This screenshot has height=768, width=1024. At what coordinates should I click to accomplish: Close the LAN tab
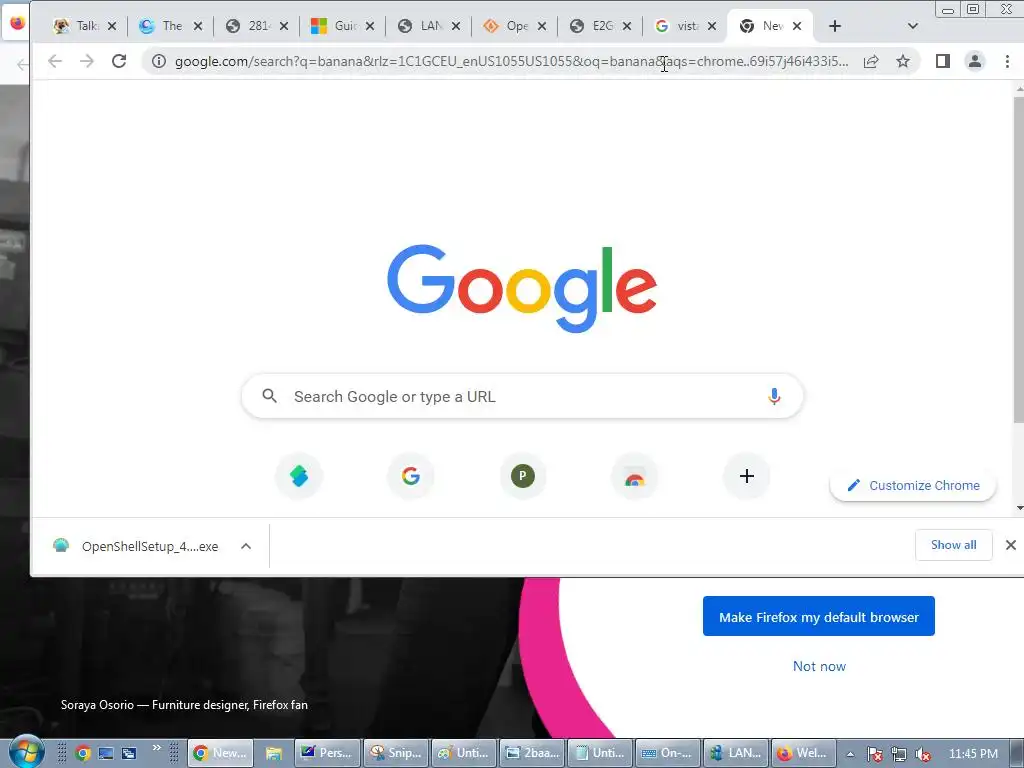[x=456, y=26]
